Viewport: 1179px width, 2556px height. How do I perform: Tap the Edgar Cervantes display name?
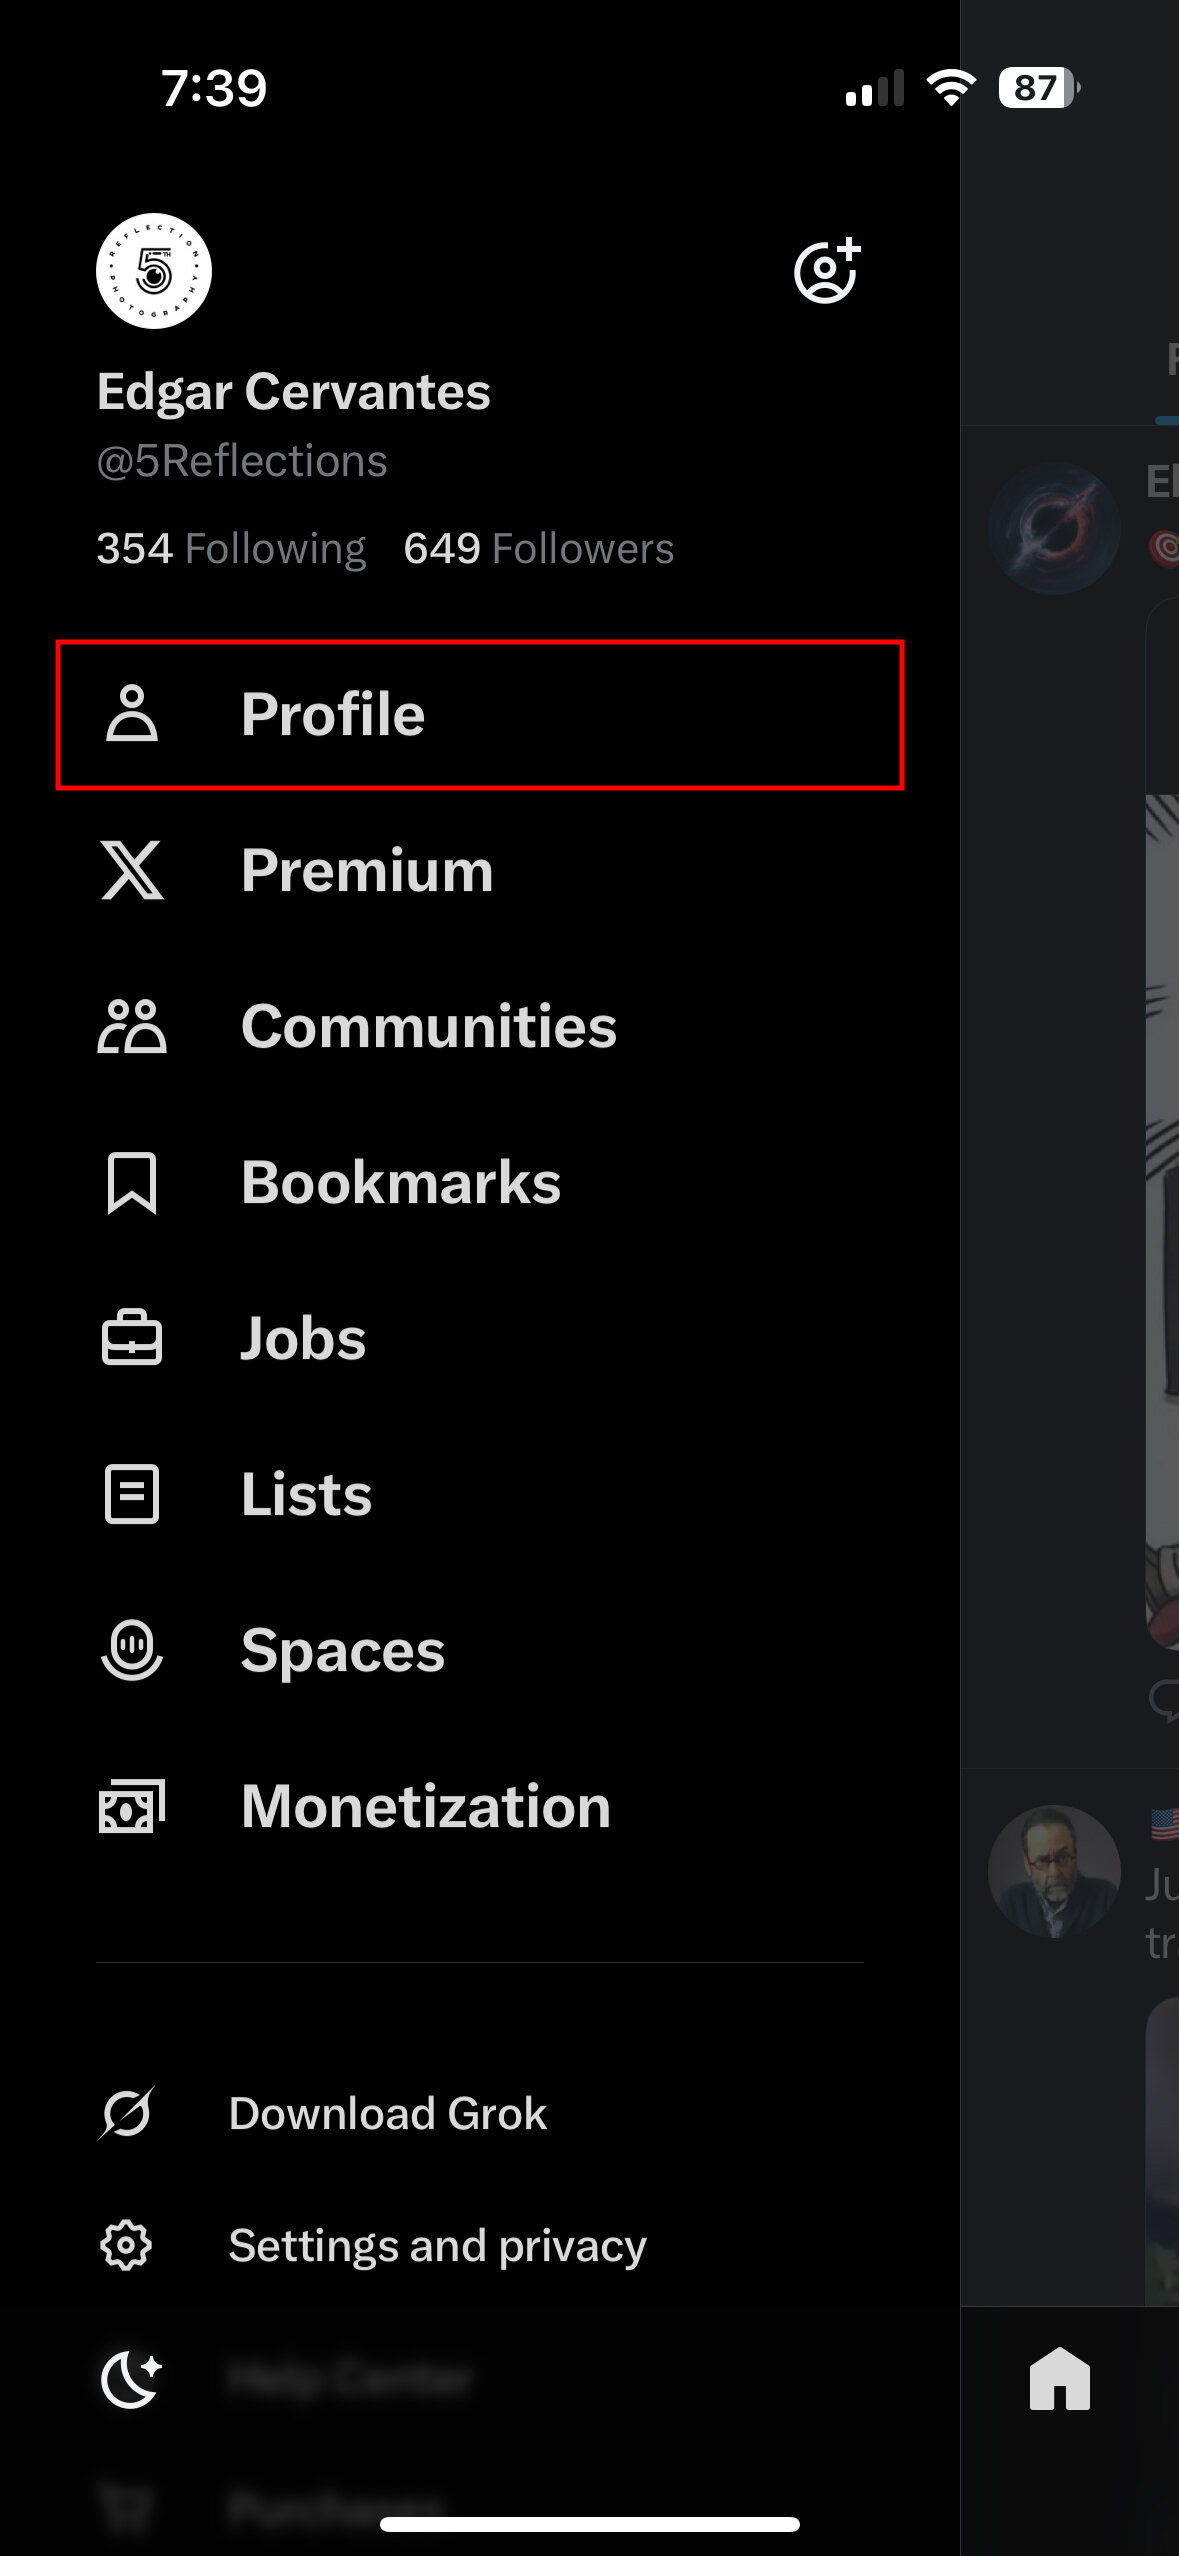click(294, 392)
